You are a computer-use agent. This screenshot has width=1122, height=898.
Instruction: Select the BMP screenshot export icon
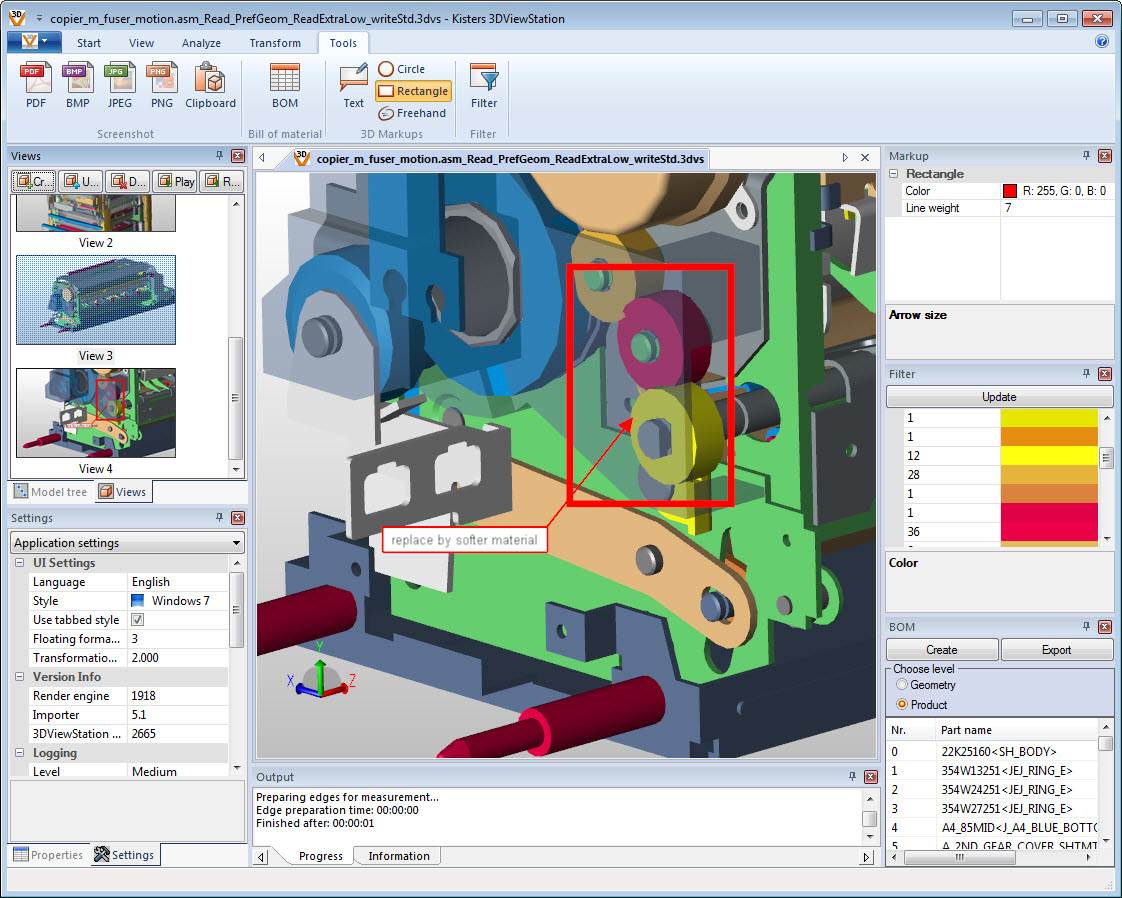(x=78, y=88)
